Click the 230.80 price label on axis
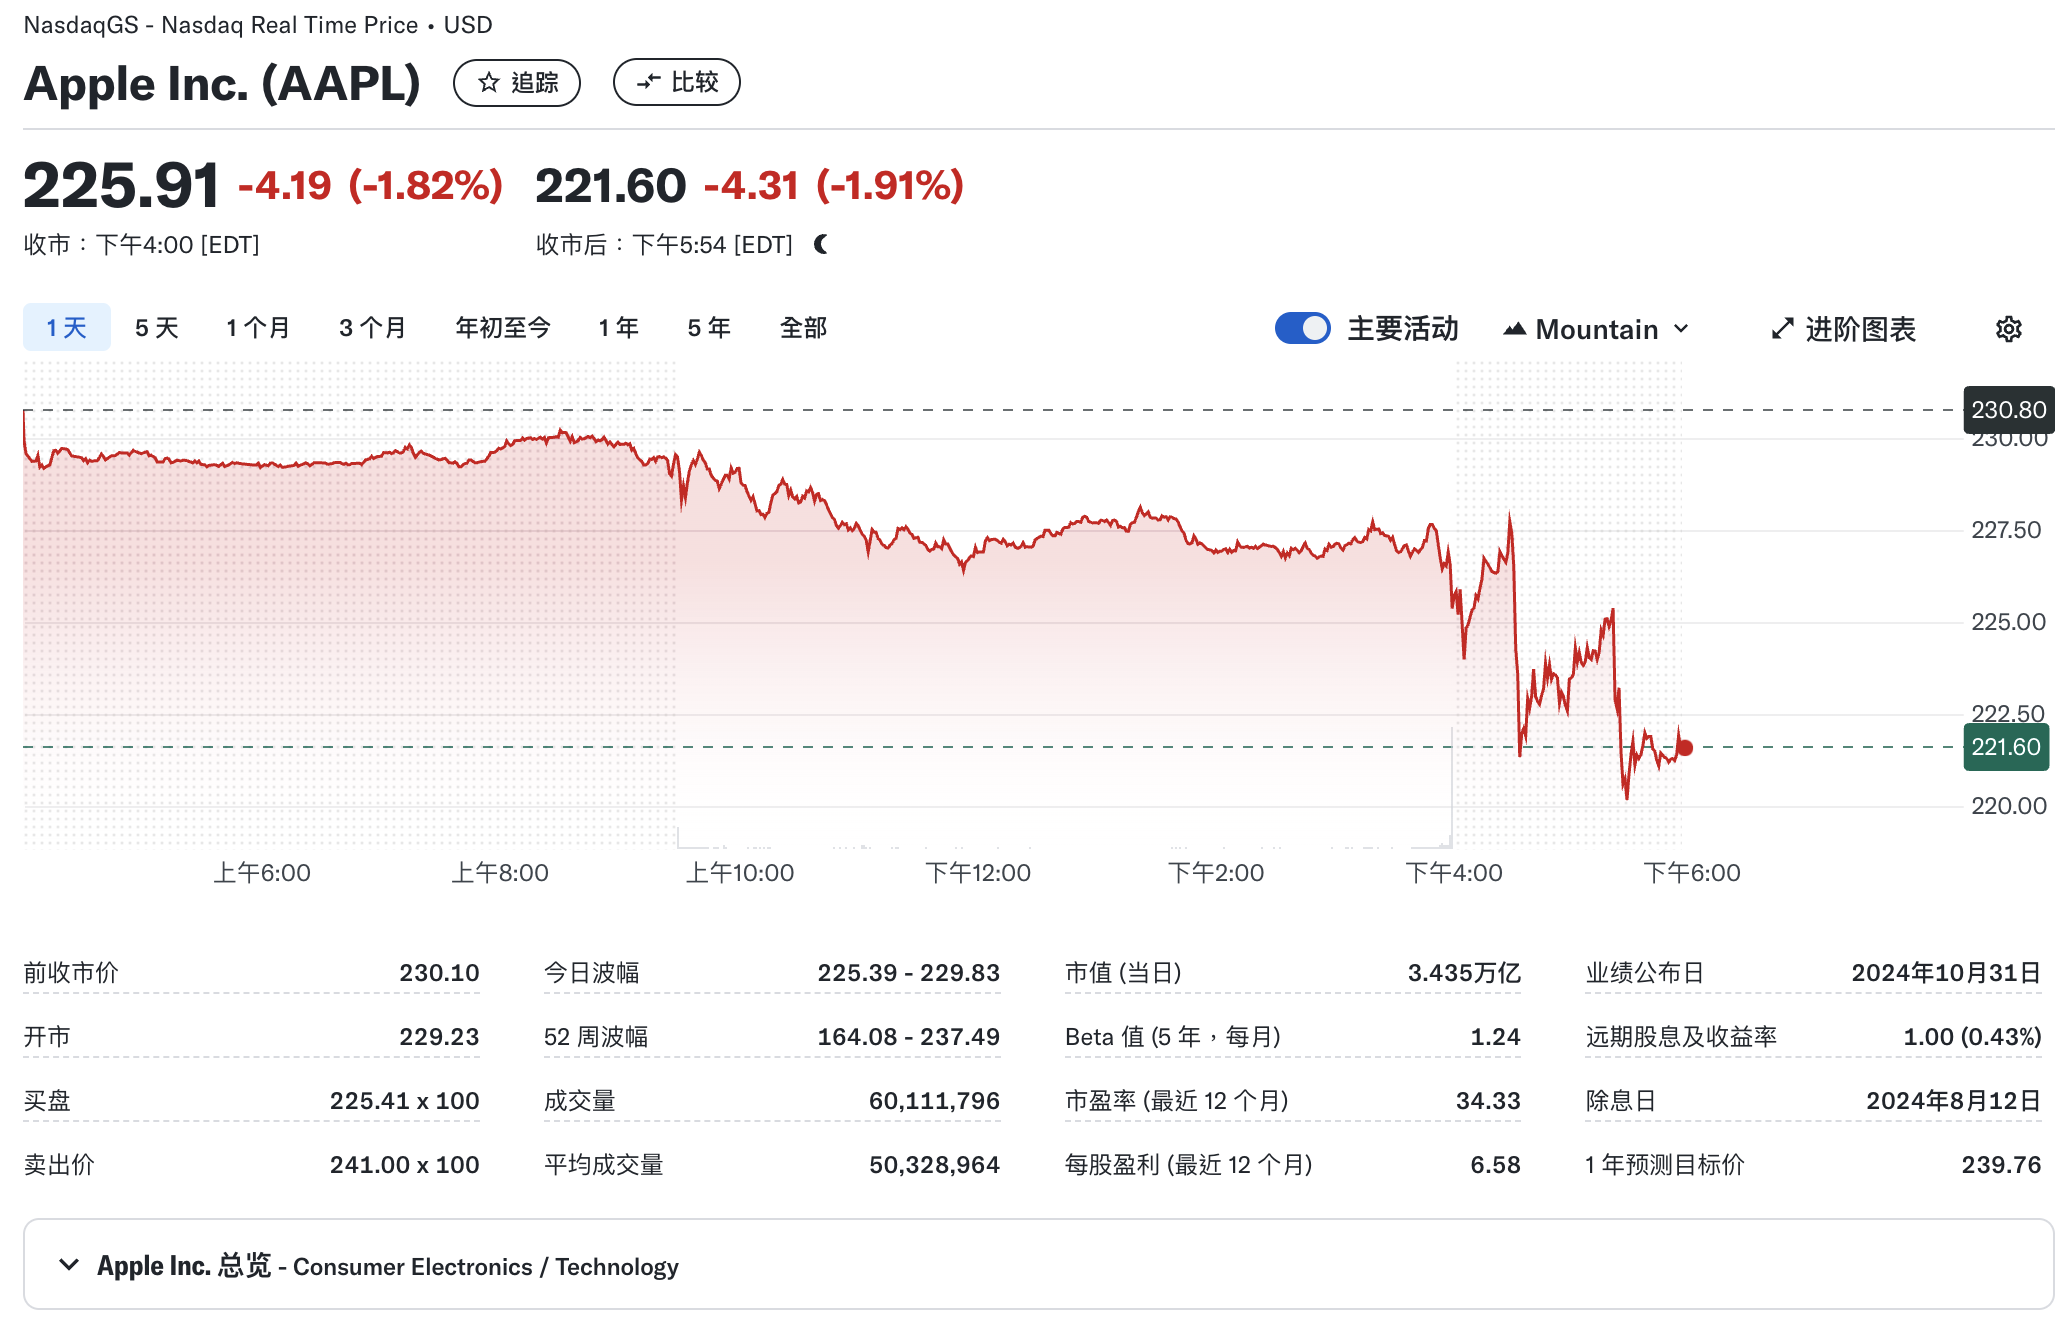Image resolution: width=2070 pixels, height=1326 pixels. (2009, 410)
